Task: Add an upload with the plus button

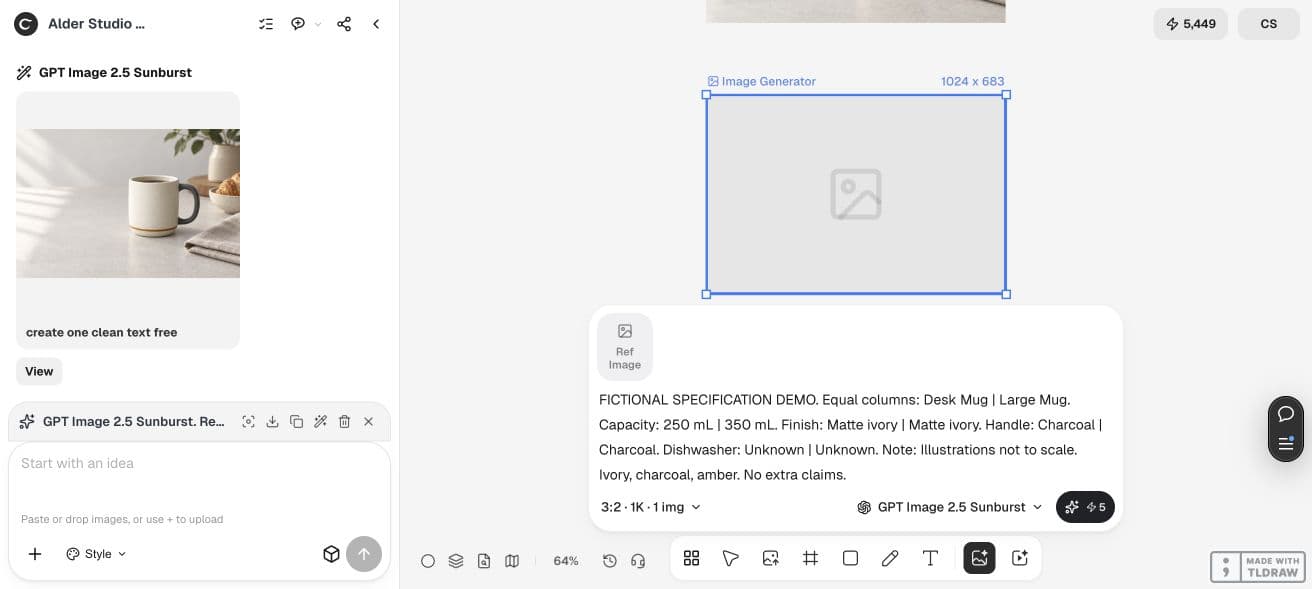Action: [35, 554]
